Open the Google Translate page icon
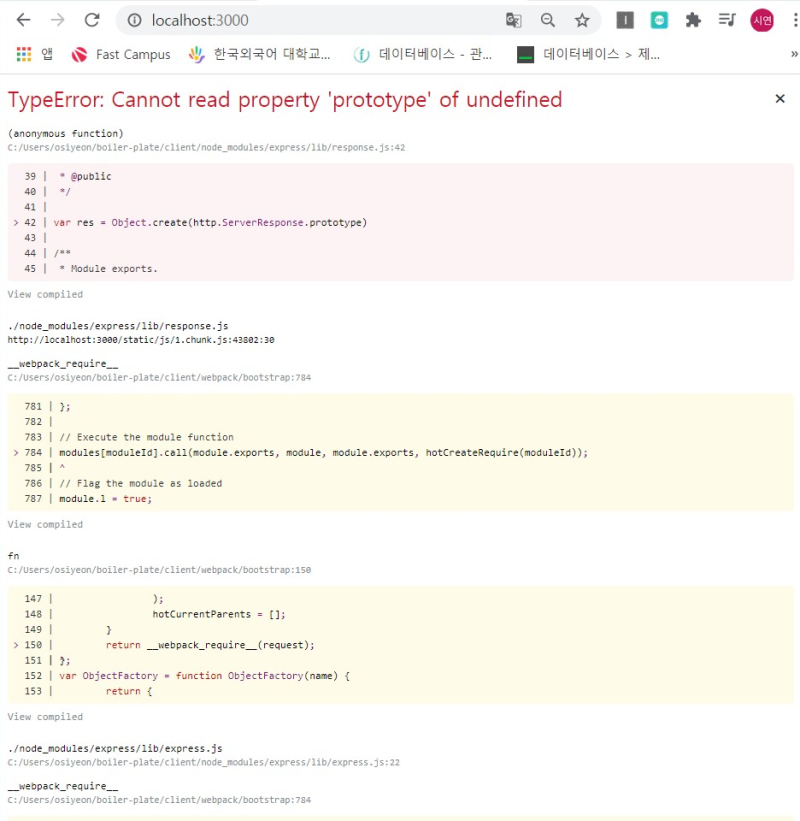This screenshot has height=821, width=800. [514, 20]
